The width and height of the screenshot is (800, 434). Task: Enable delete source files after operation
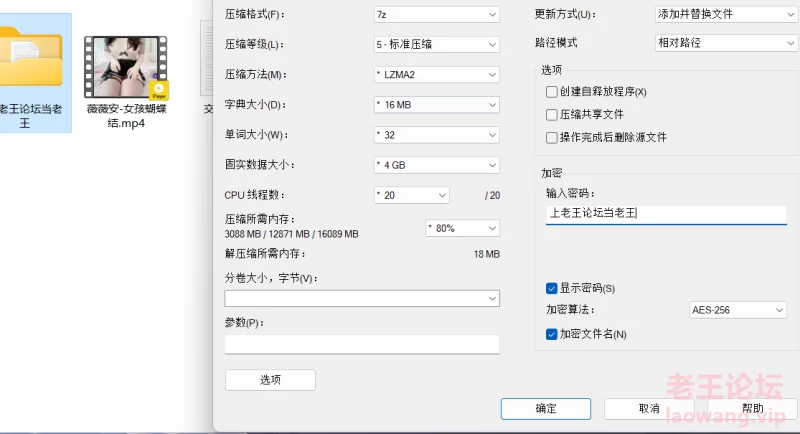[551, 138]
